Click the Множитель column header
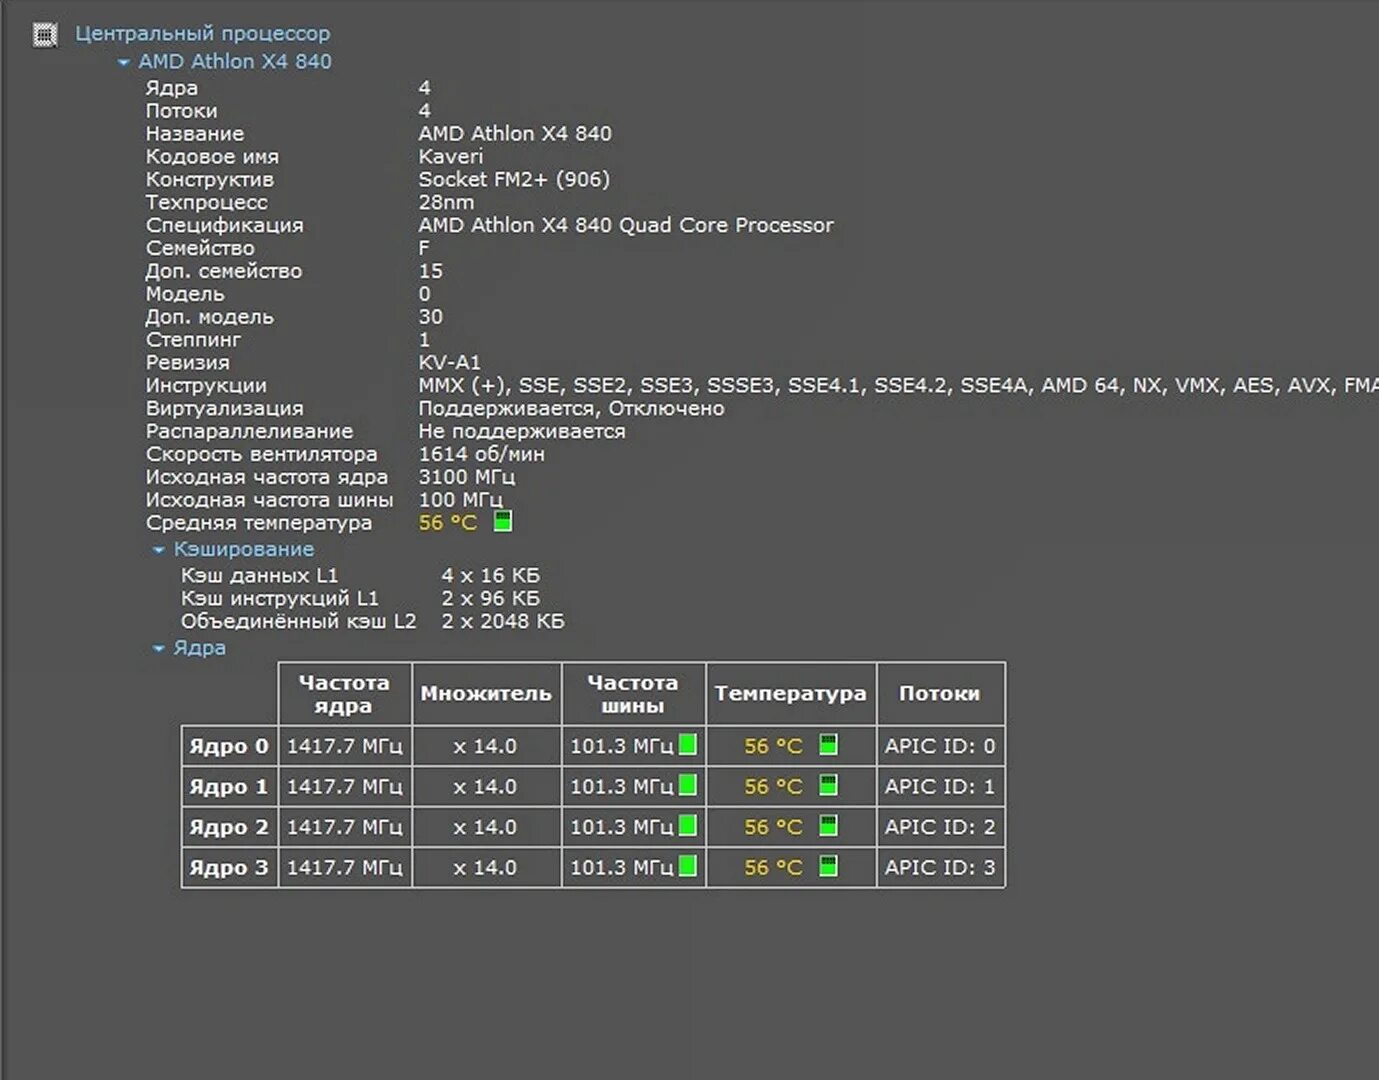 [486, 694]
